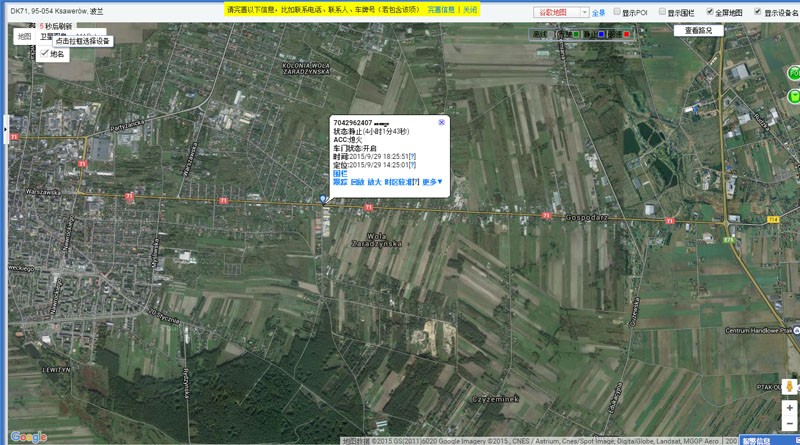
Task: Click the vehicle location marker on map
Action: (x=322, y=199)
